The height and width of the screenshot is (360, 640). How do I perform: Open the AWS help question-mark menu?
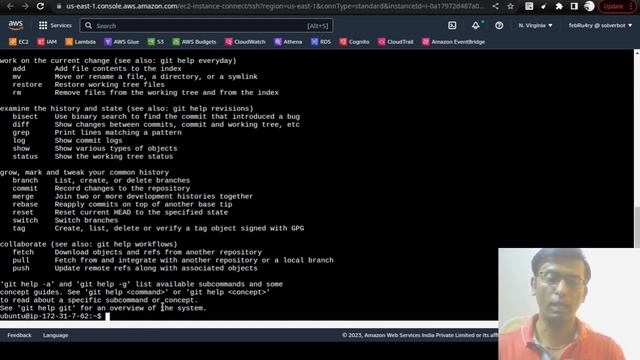(499, 25)
